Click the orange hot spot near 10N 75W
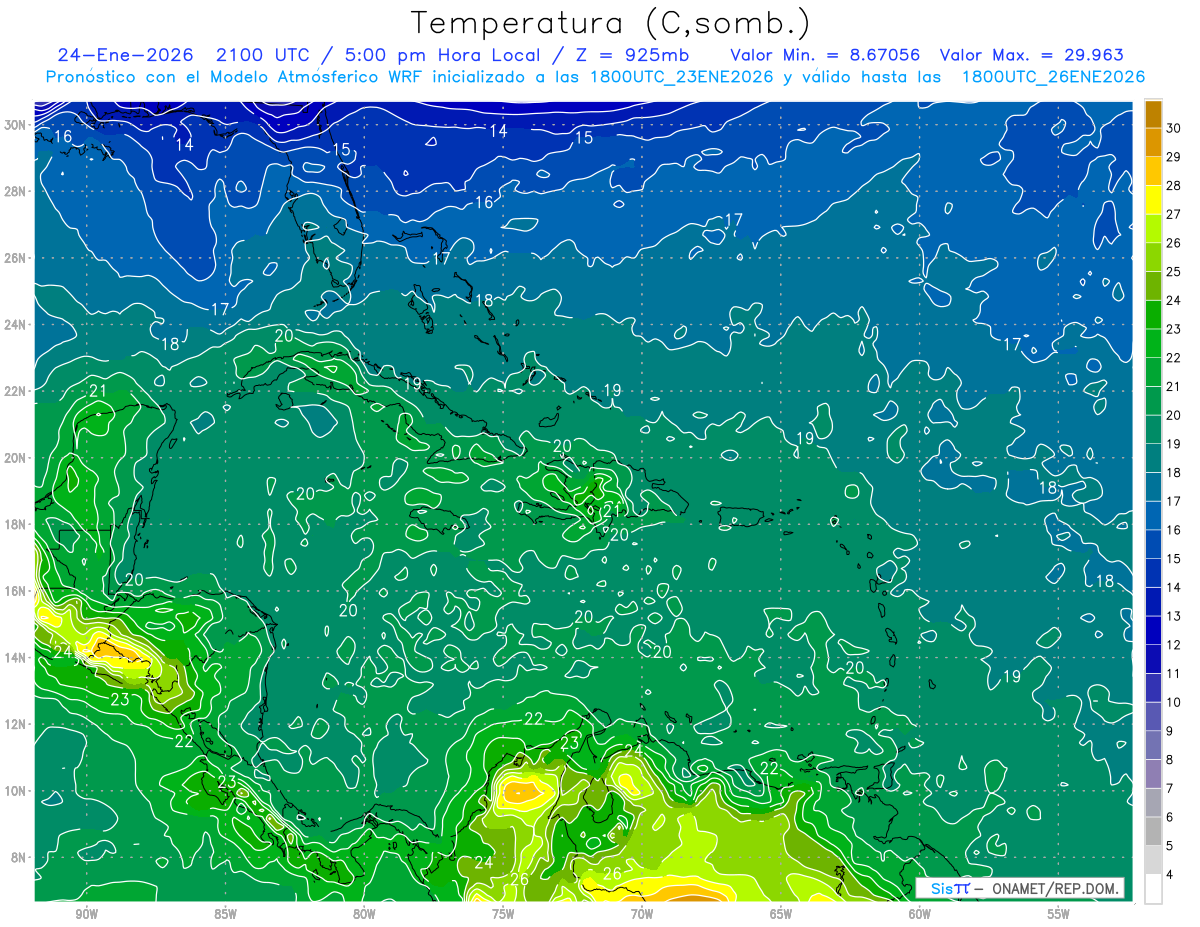This screenshot has height=927, width=1200. 522,792
